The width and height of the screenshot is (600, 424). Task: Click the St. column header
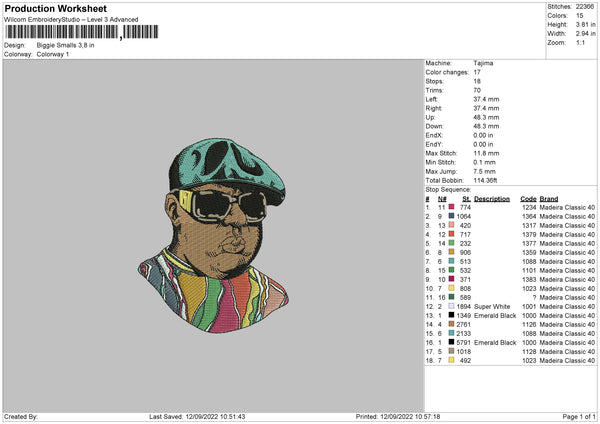click(x=466, y=199)
